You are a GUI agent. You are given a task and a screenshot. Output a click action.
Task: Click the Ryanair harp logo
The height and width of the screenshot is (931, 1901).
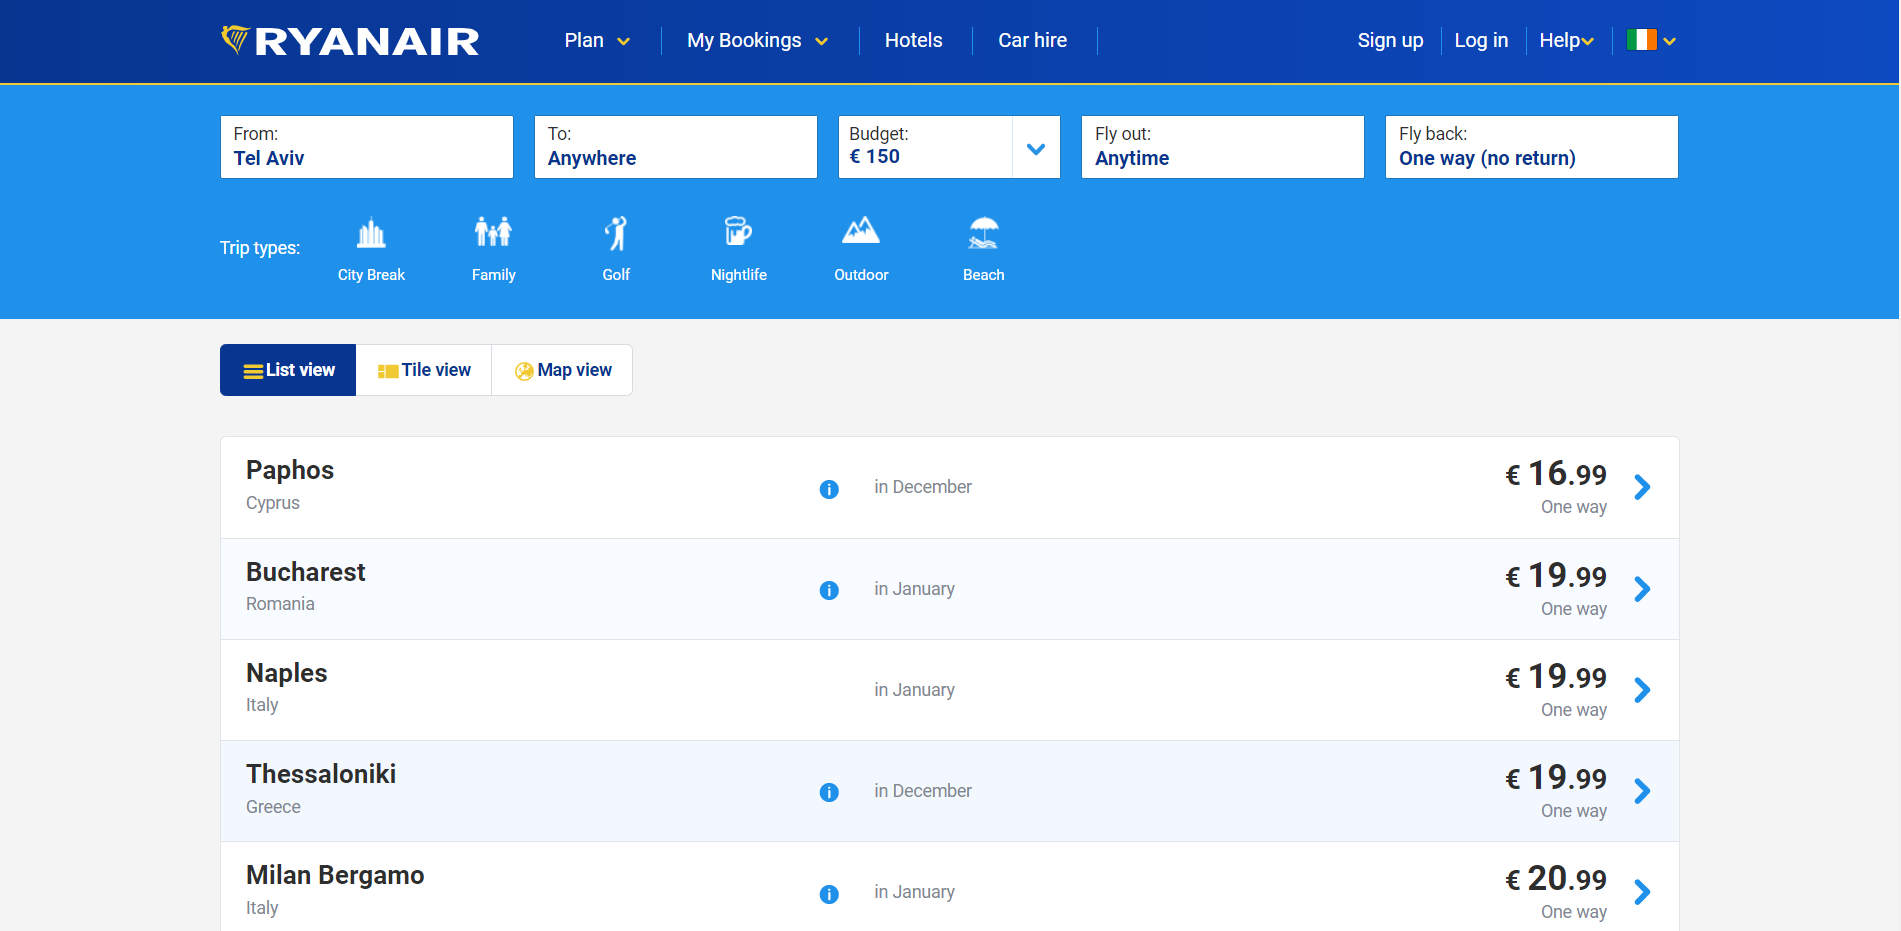coord(235,39)
